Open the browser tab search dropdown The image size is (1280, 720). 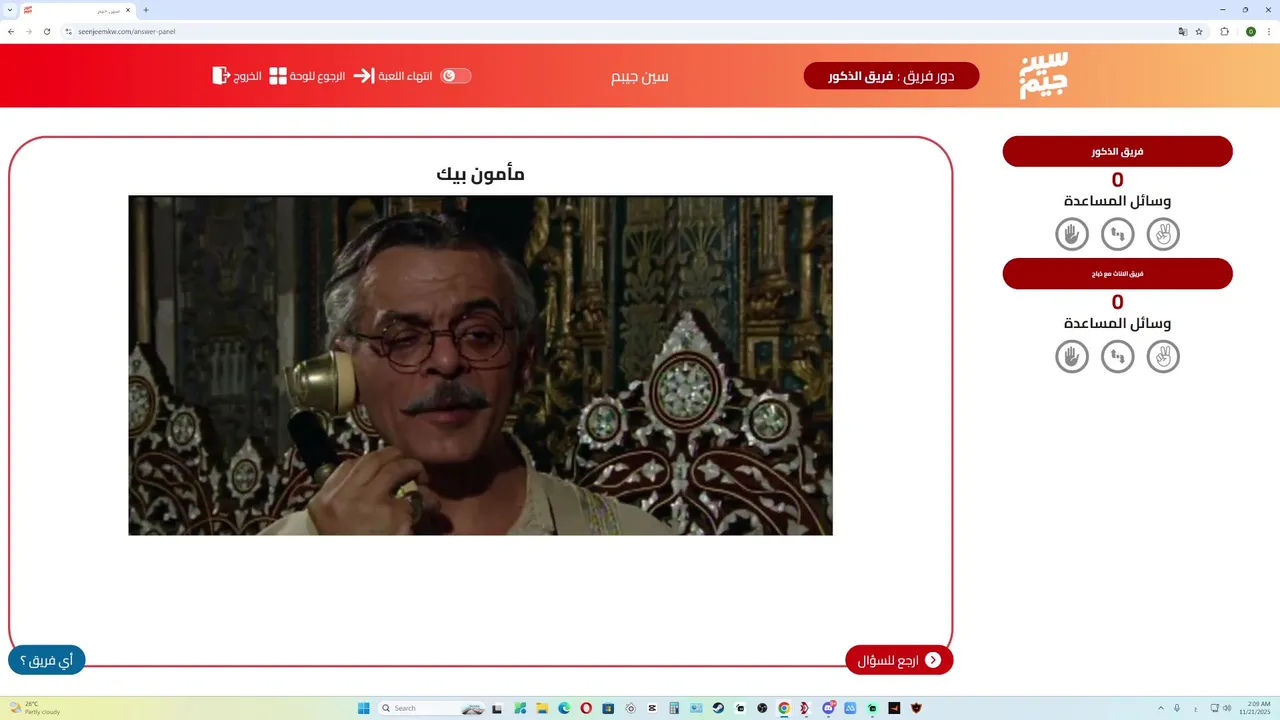pos(9,10)
